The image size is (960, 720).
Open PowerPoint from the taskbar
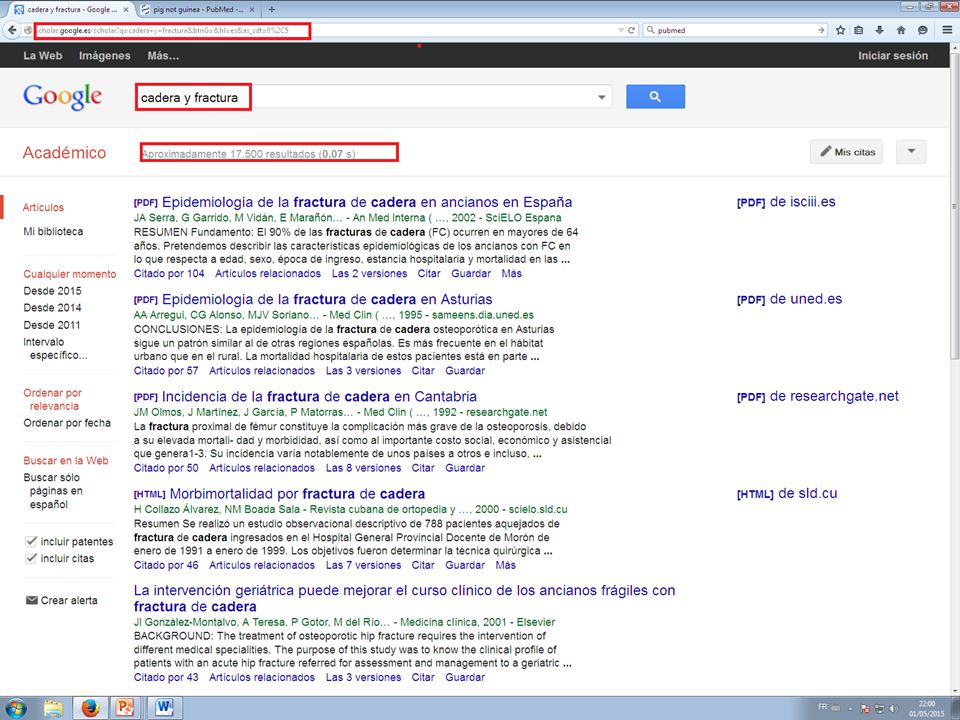tap(126, 708)
